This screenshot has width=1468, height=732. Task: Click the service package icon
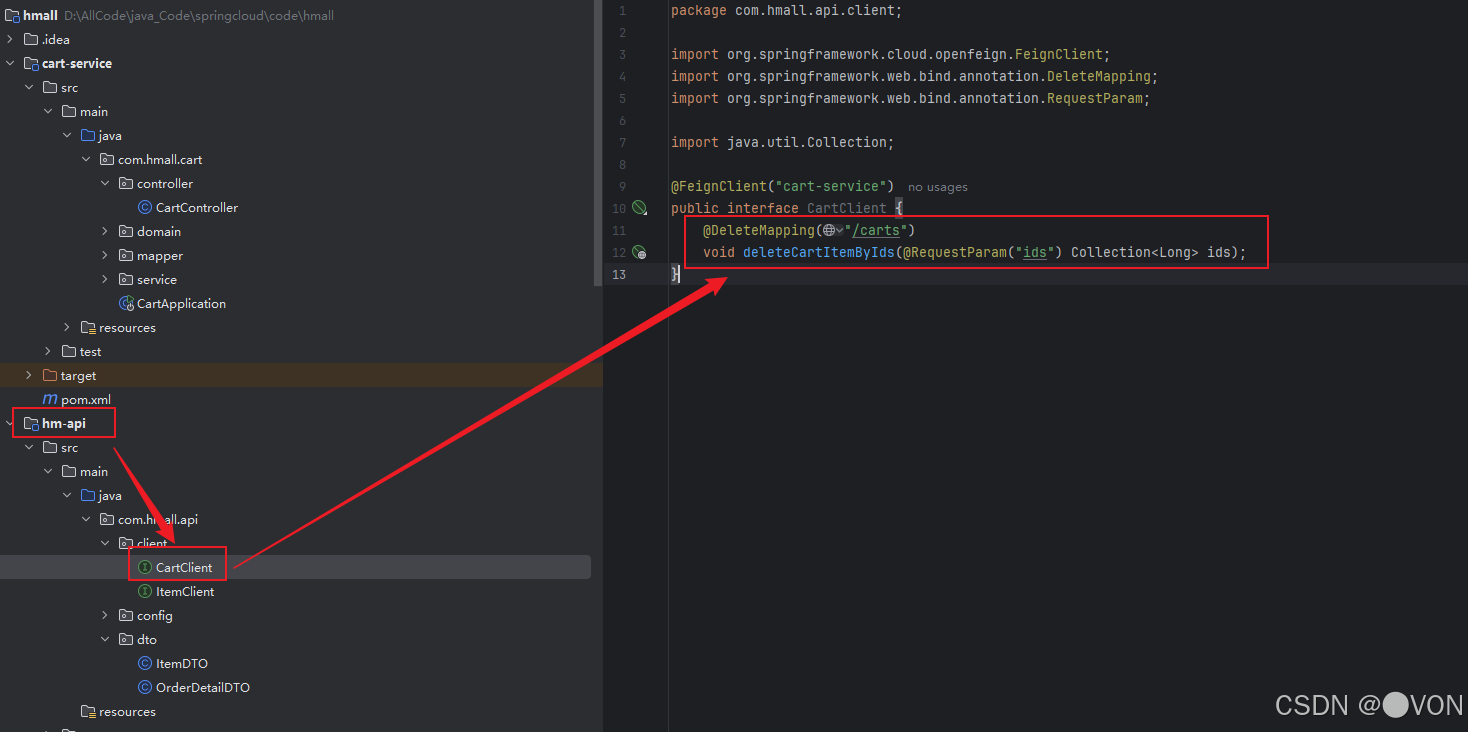(x=126, y=279)
